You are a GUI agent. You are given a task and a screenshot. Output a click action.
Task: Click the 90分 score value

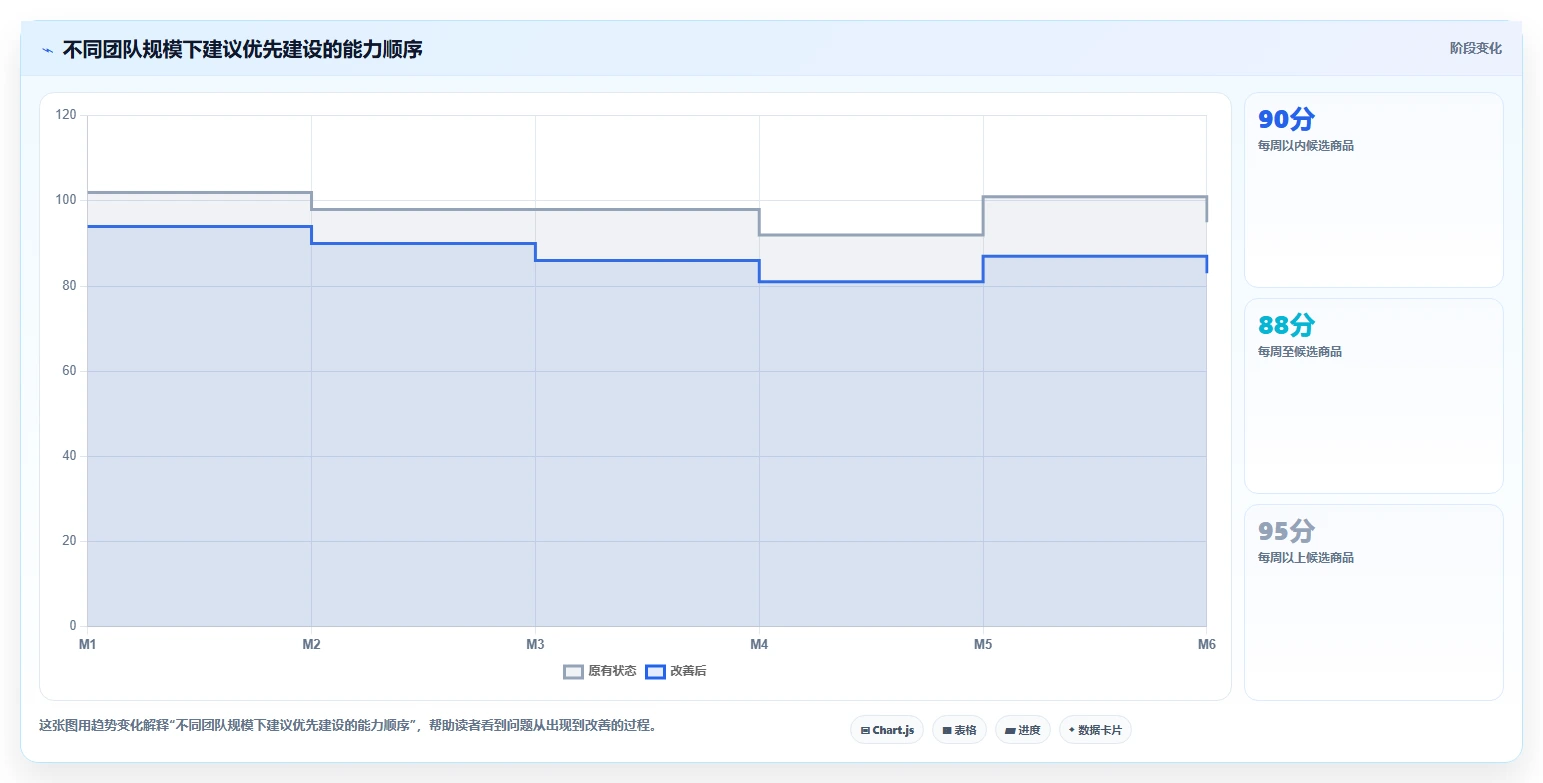coord(1286,119)
